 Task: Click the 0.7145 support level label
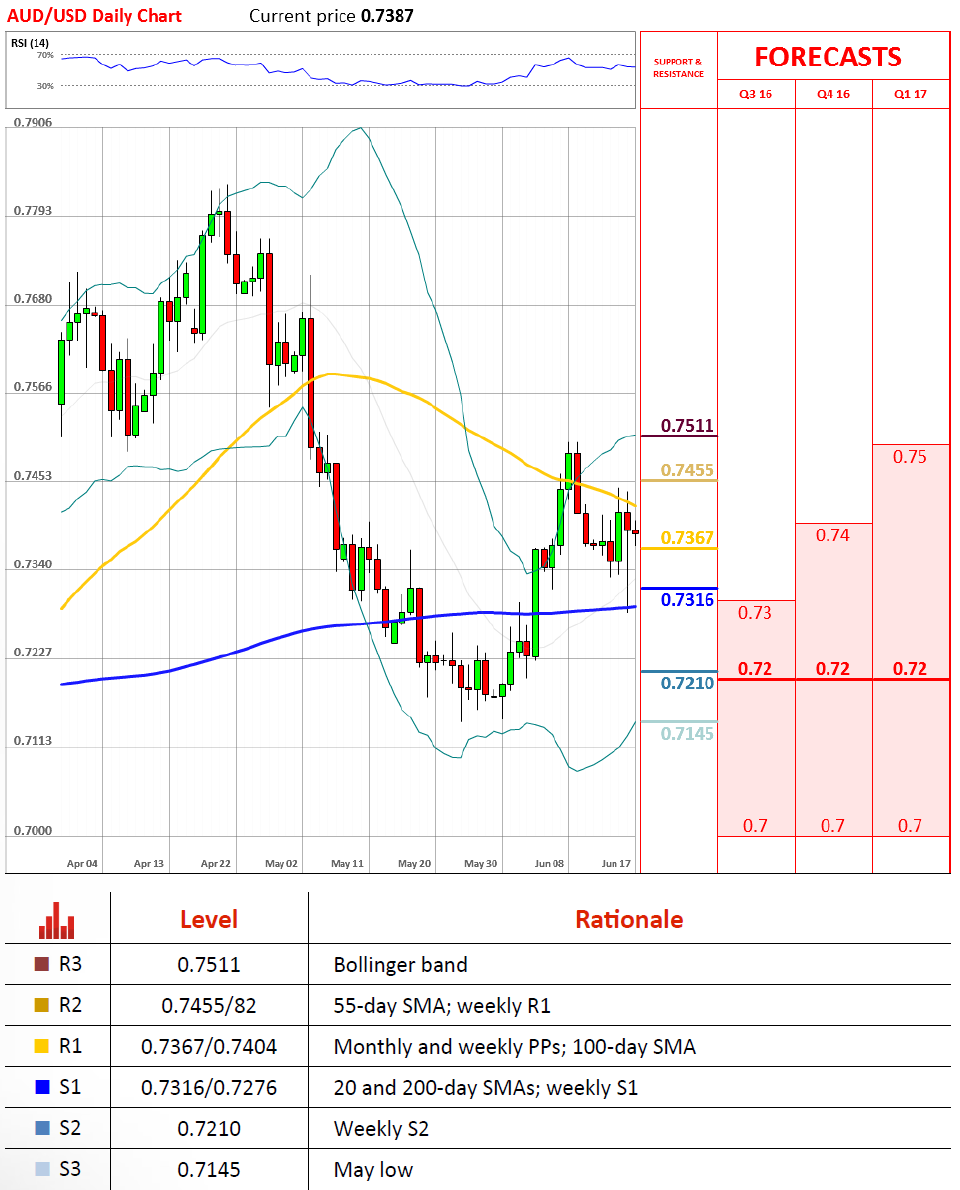pyautogui.click(x=687, y=733)
